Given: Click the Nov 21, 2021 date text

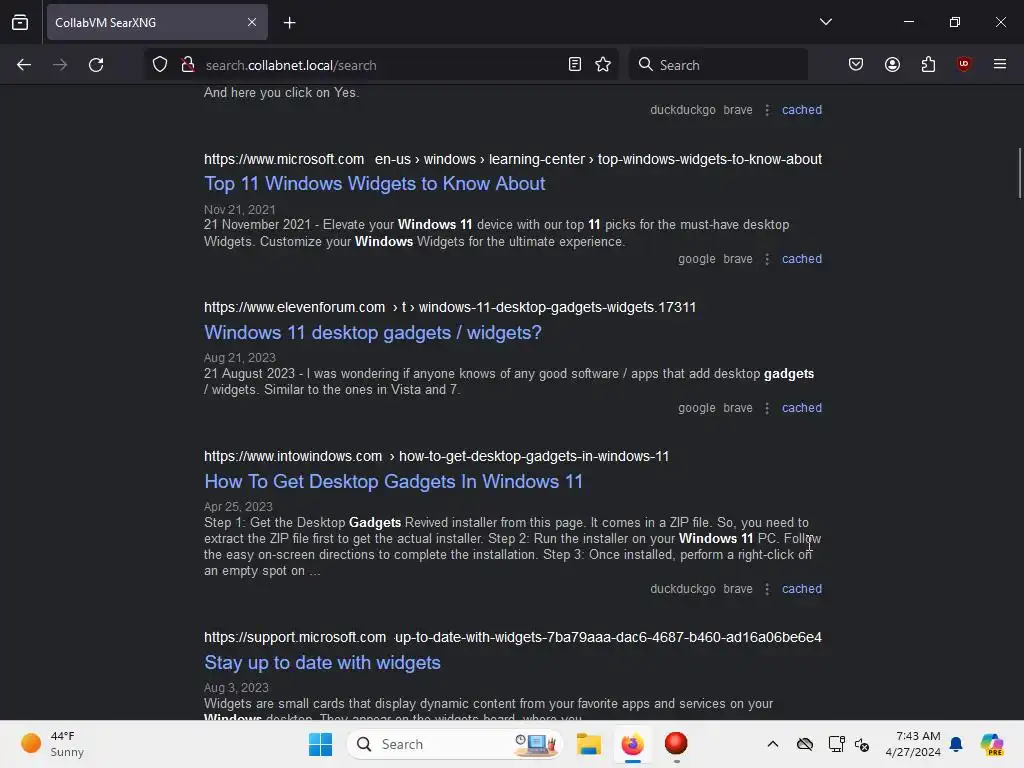Looking at the screenshot, I should coord(240,210).
